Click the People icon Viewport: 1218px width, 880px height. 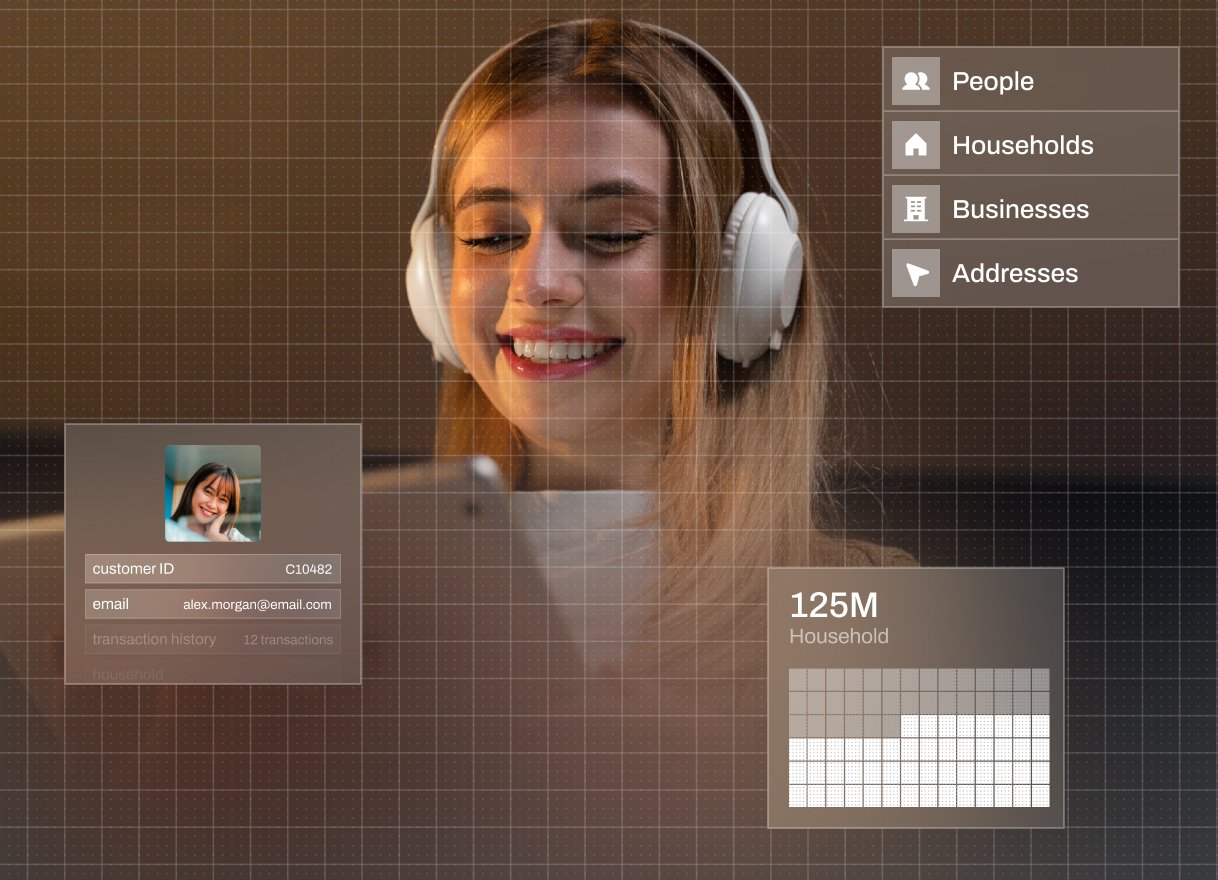pos(916,81)
